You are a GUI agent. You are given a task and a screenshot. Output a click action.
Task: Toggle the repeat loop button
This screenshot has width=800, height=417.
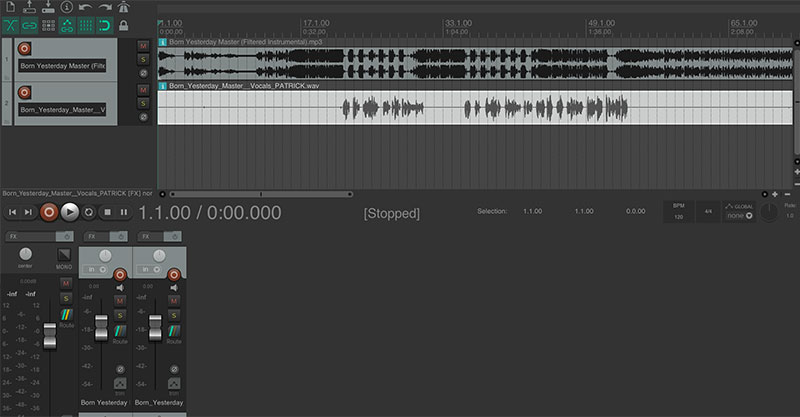click(x=88, y=212)
